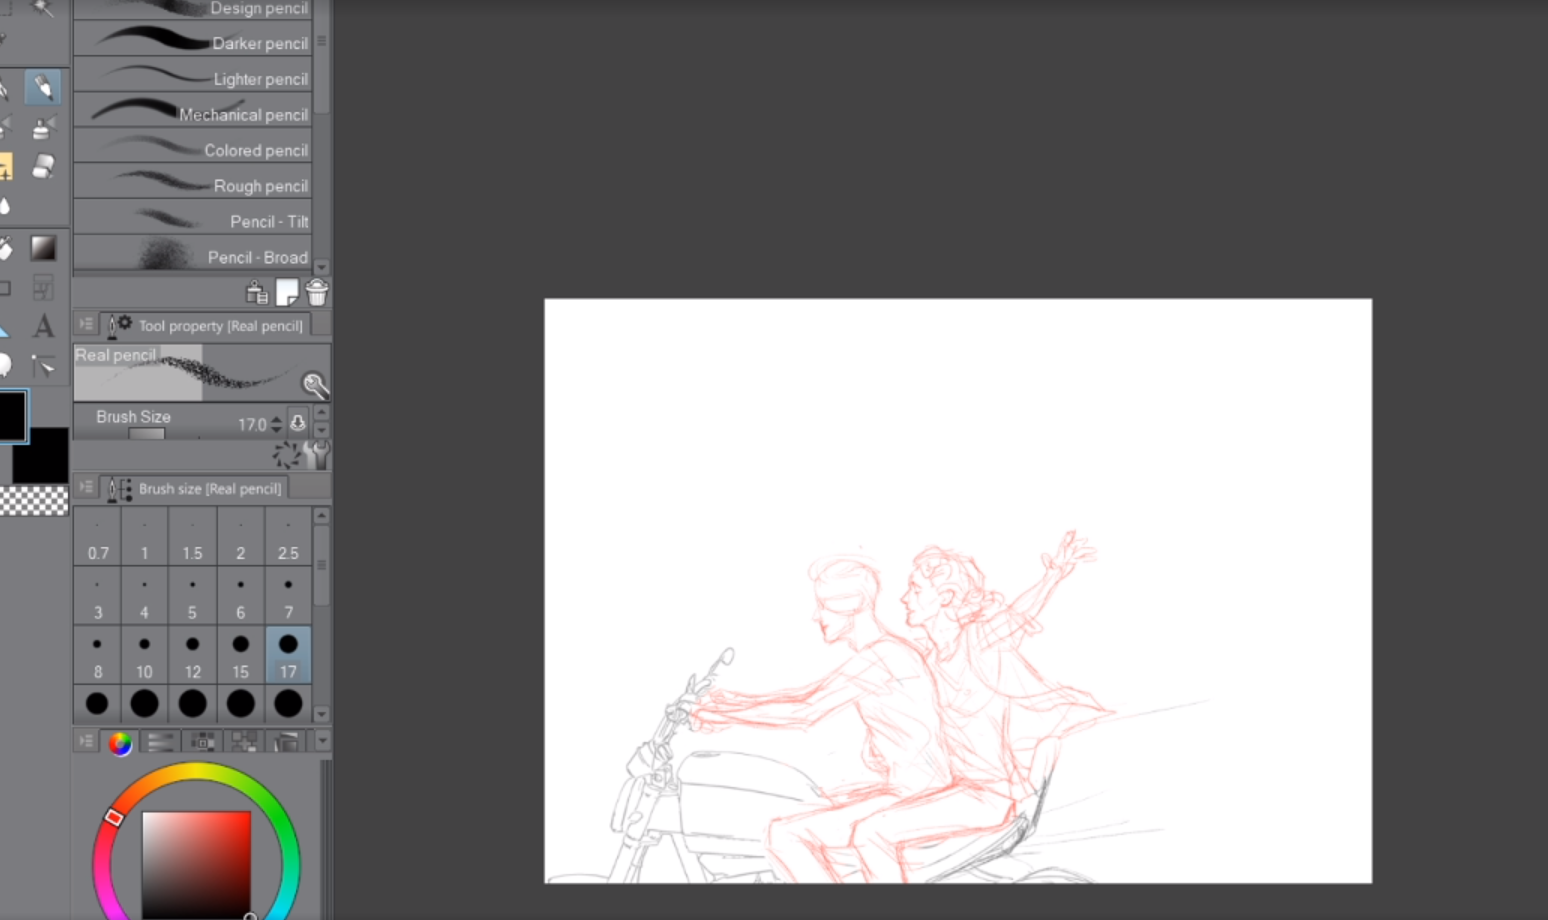Screen dimensions: 1548x920
Task: Select the Pencil tool in the toolbar
Action: coord(42,87)
